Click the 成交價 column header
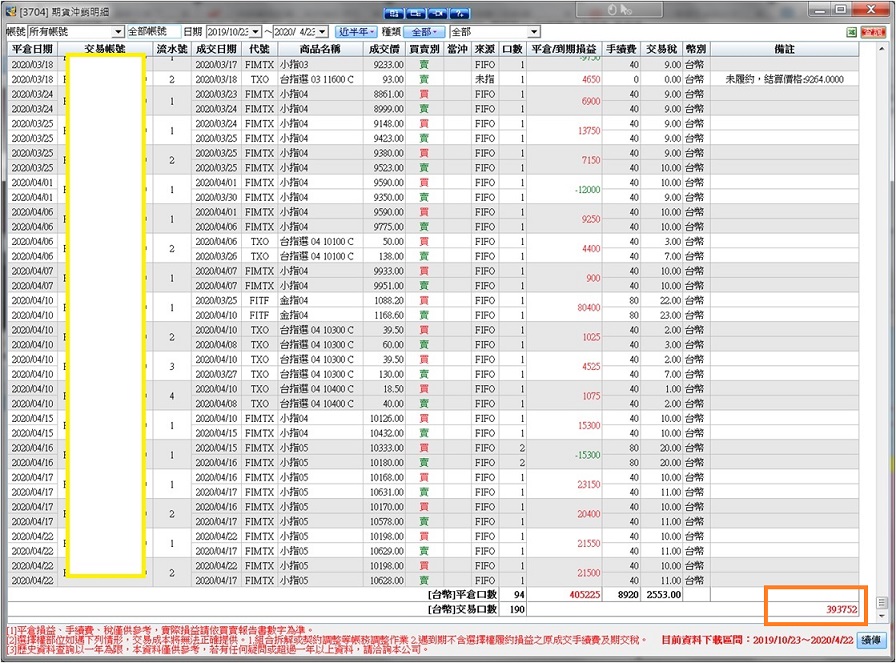 click(385, 49)
